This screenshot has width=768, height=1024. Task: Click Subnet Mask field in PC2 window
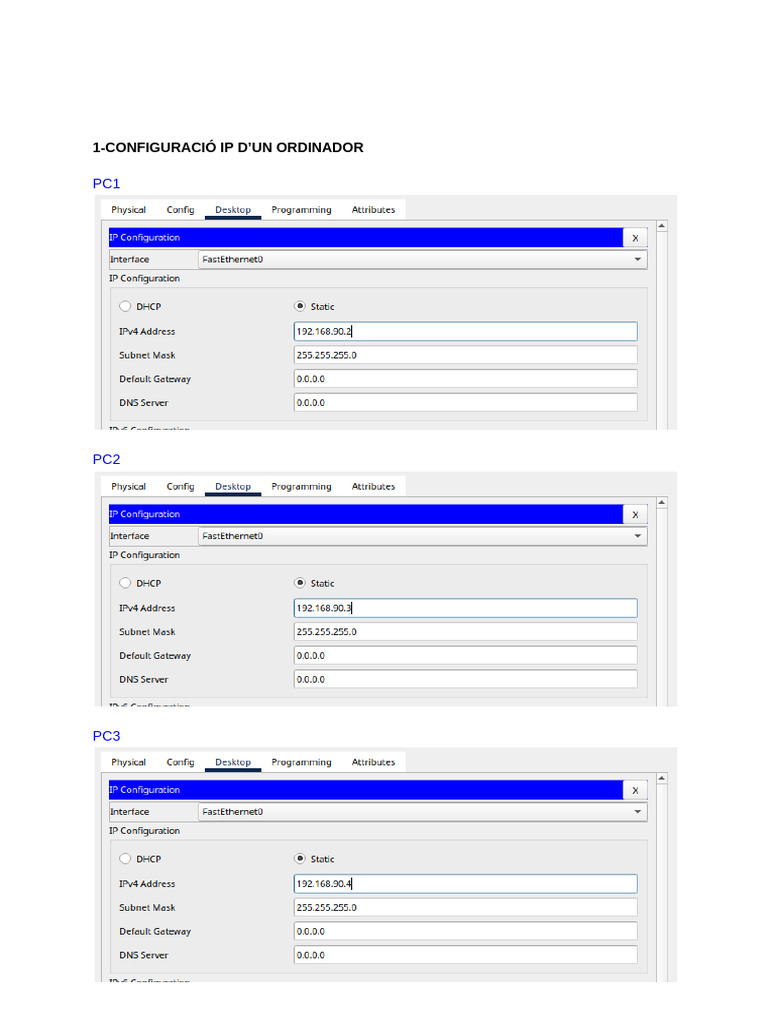click(x=466, y=632)
